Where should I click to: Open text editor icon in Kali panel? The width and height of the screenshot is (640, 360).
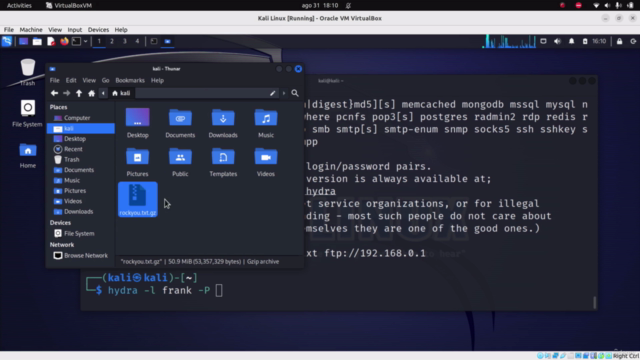51,41
